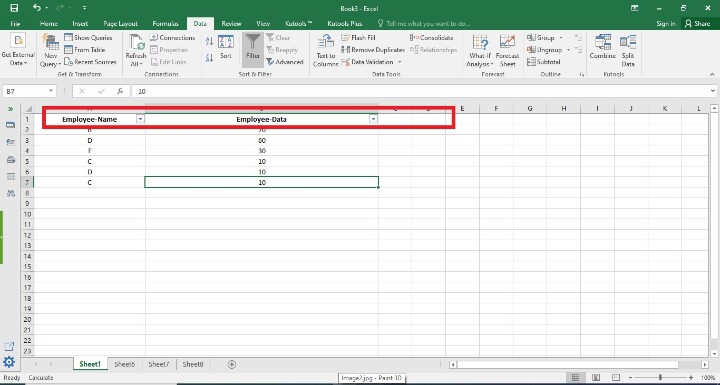Switch to the Review tab
Screen dimensions: 720x385
click(231, 23)
